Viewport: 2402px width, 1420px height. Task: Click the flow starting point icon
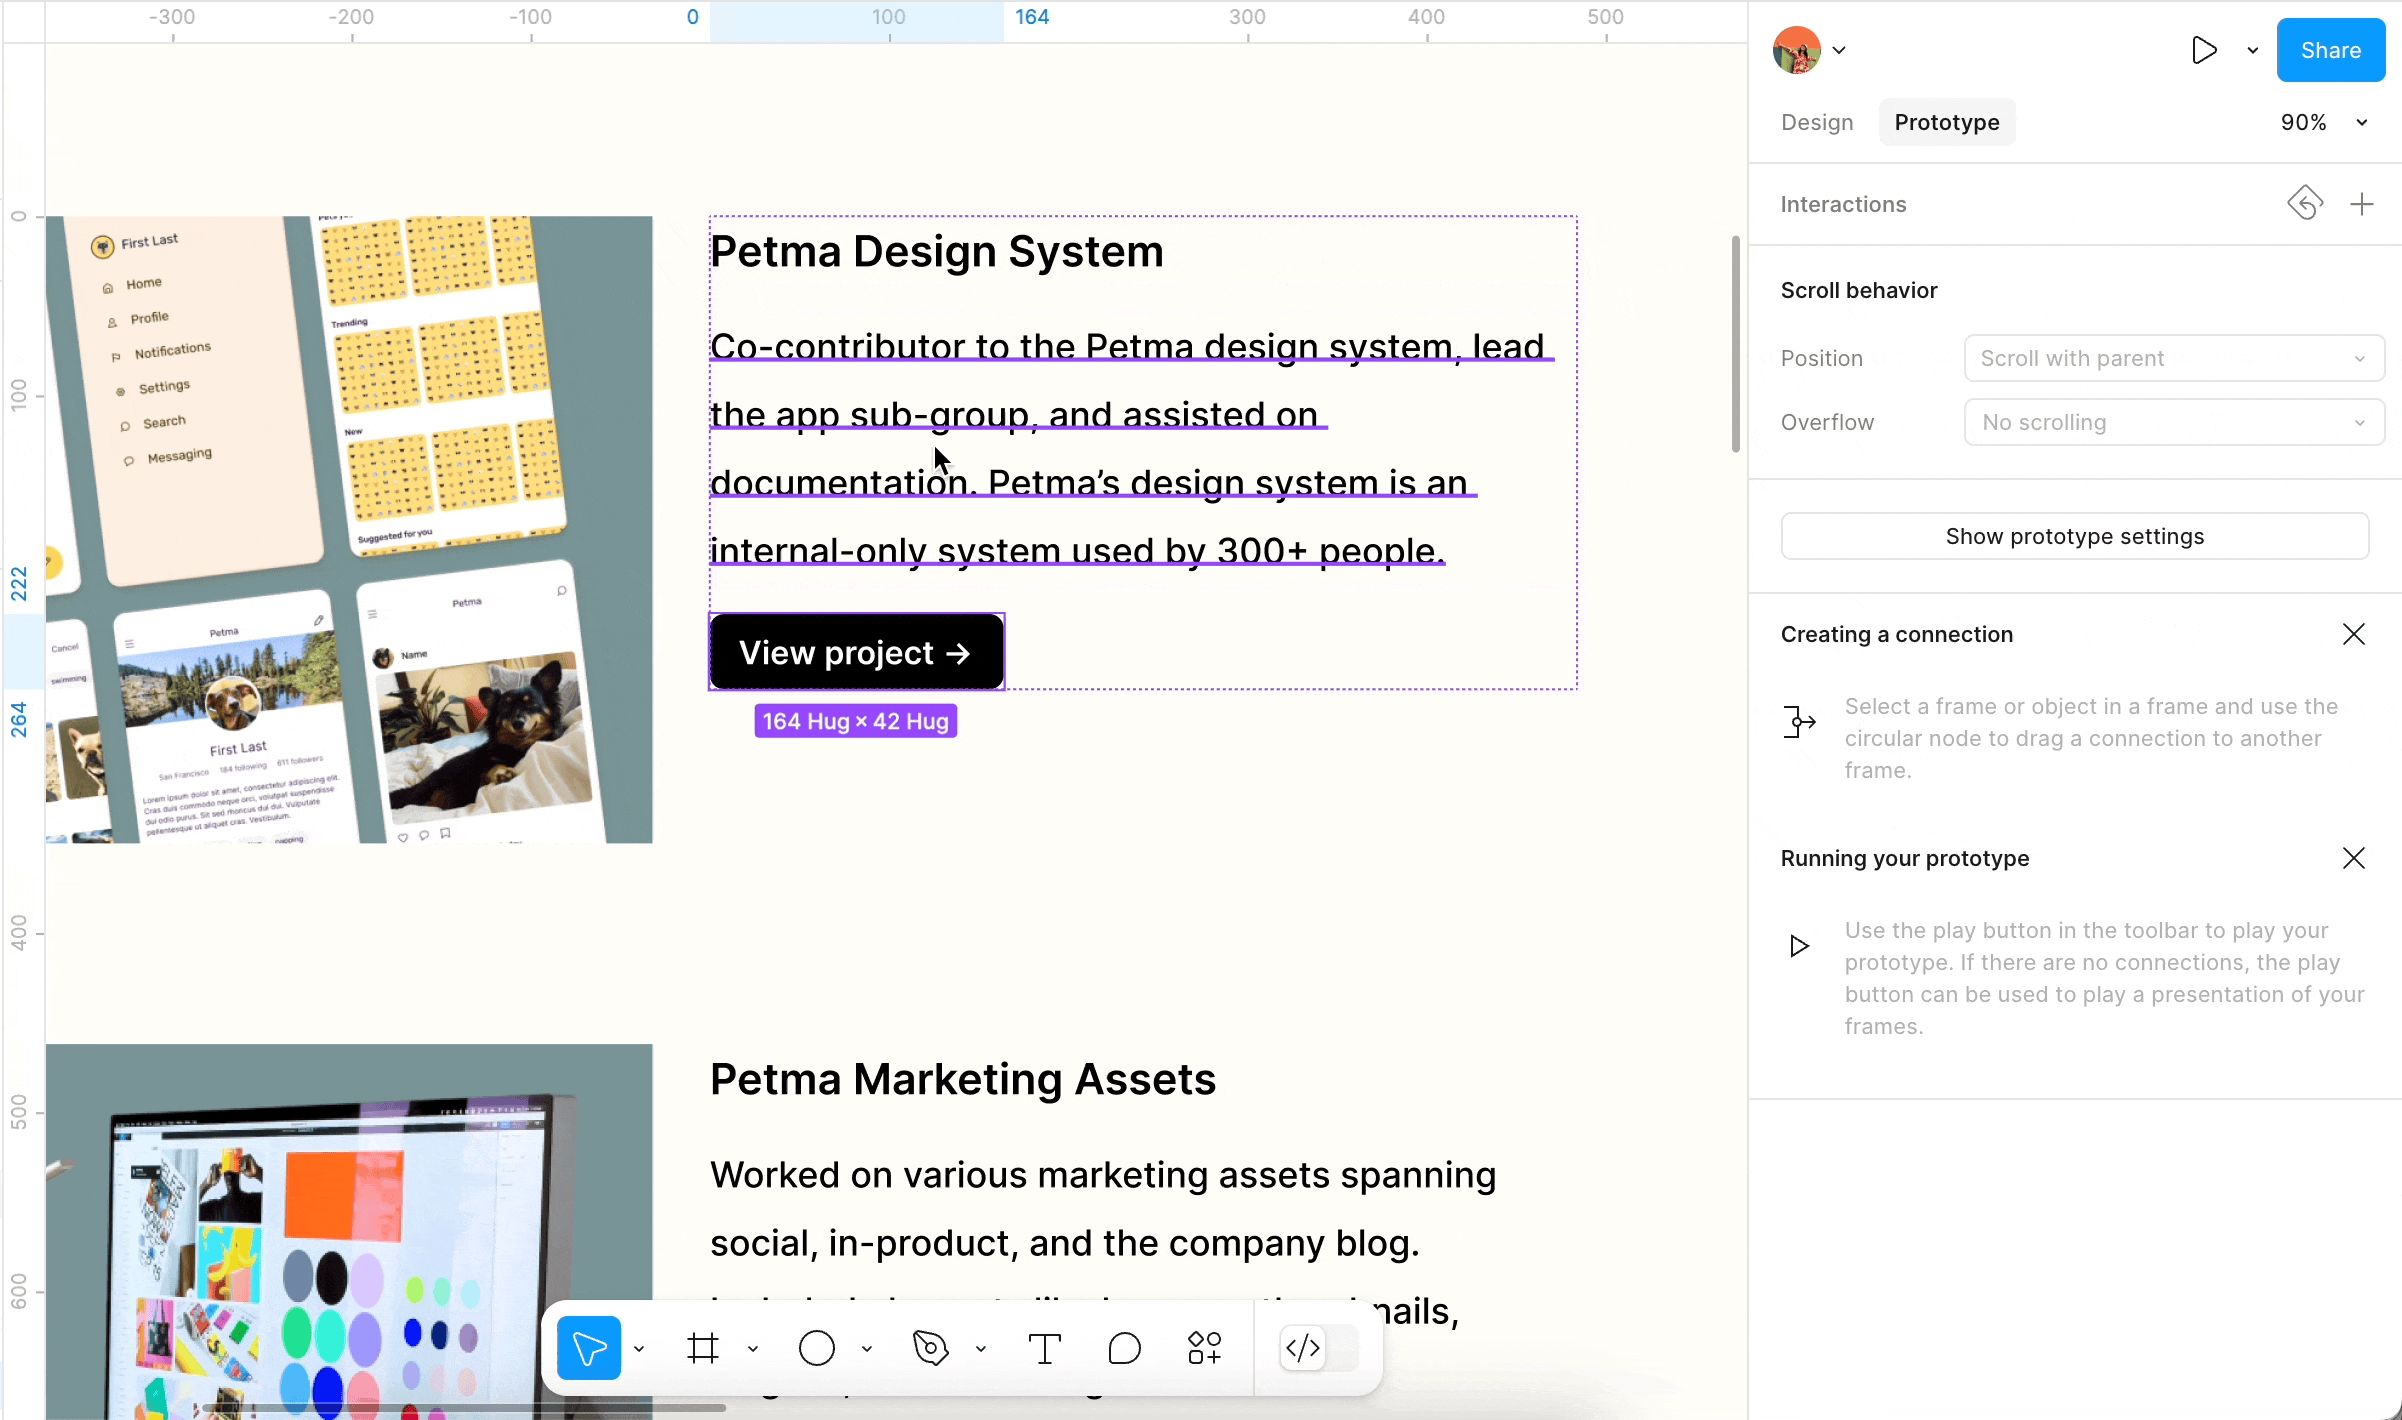pyautogui.click(x=2305, y=204)
